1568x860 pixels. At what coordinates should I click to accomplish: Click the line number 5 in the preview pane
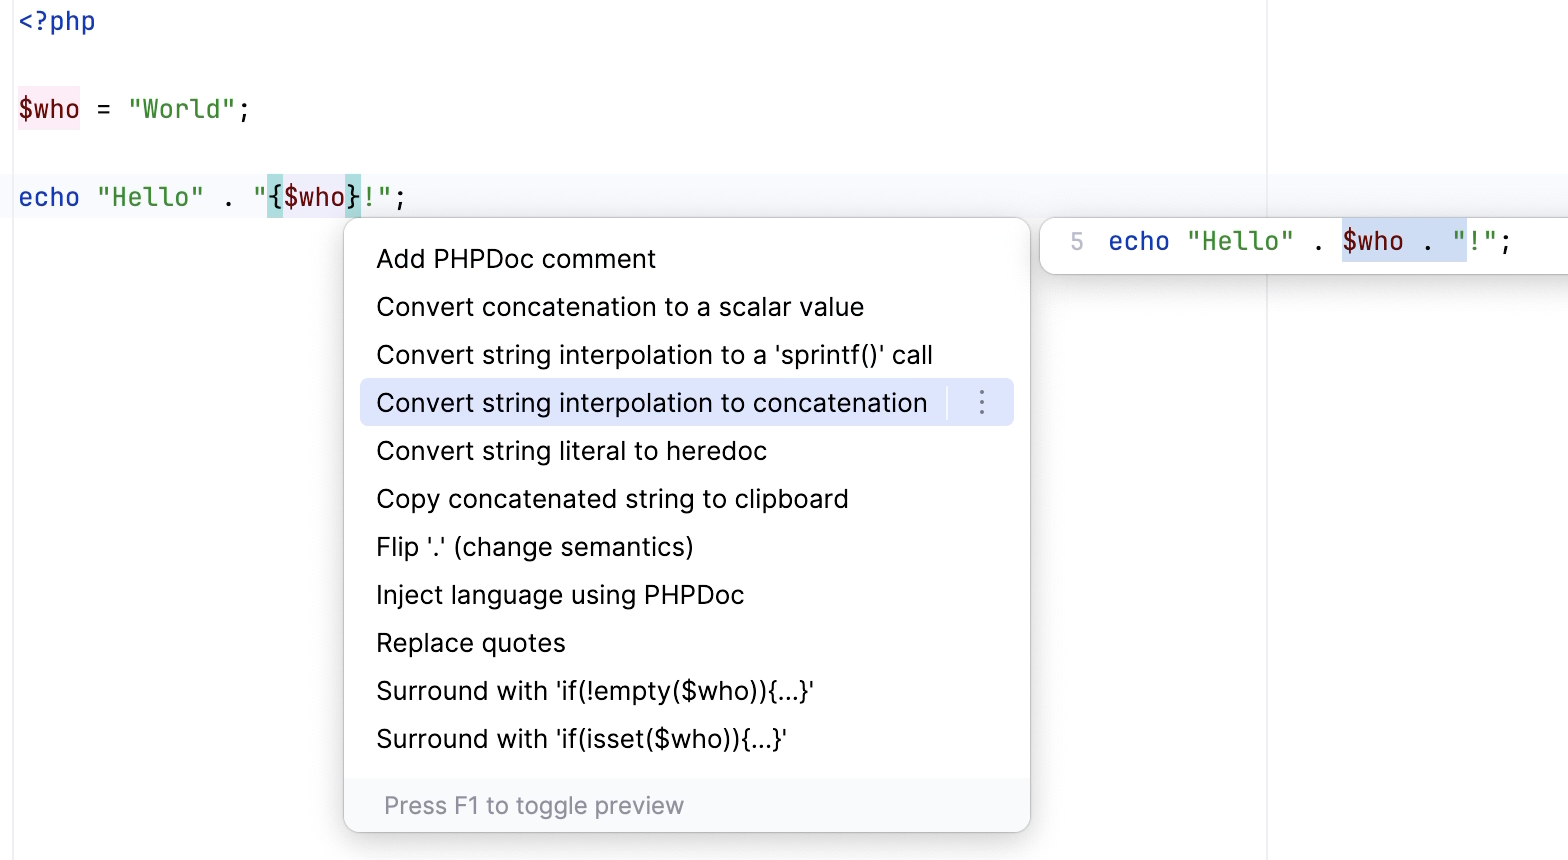1077,240
